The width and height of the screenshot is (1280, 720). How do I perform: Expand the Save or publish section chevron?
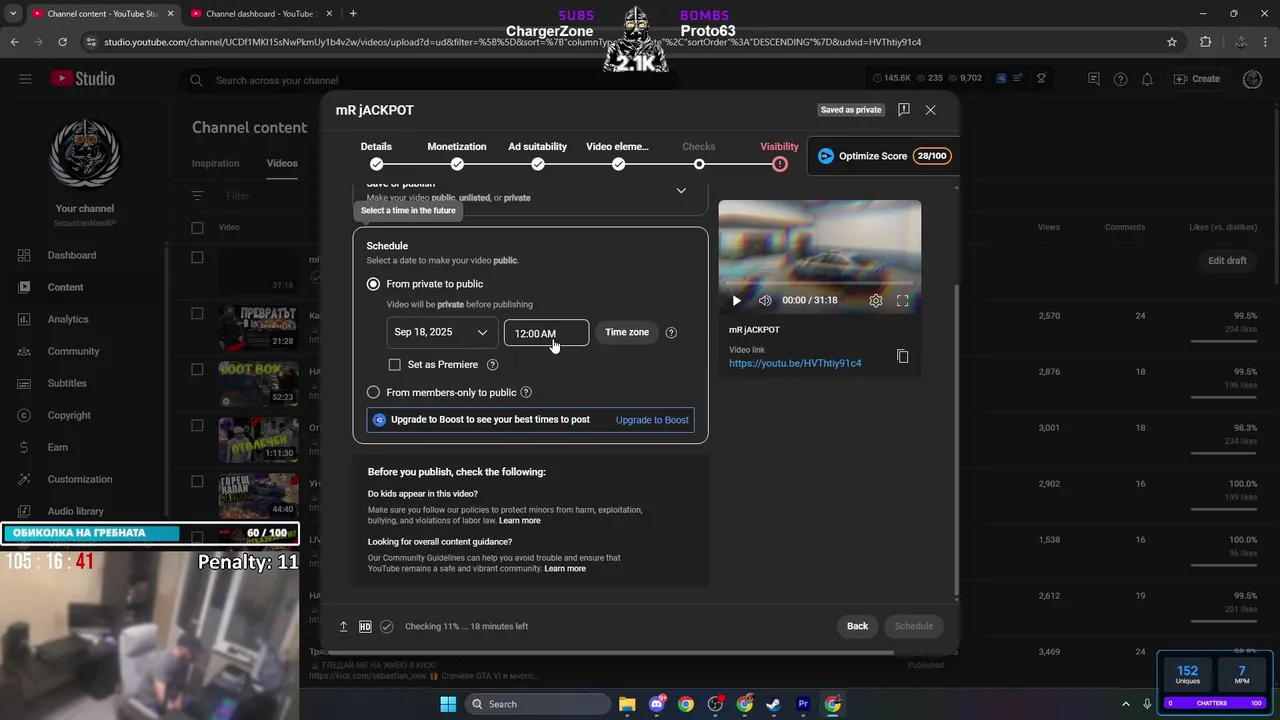tap(681, 190)
